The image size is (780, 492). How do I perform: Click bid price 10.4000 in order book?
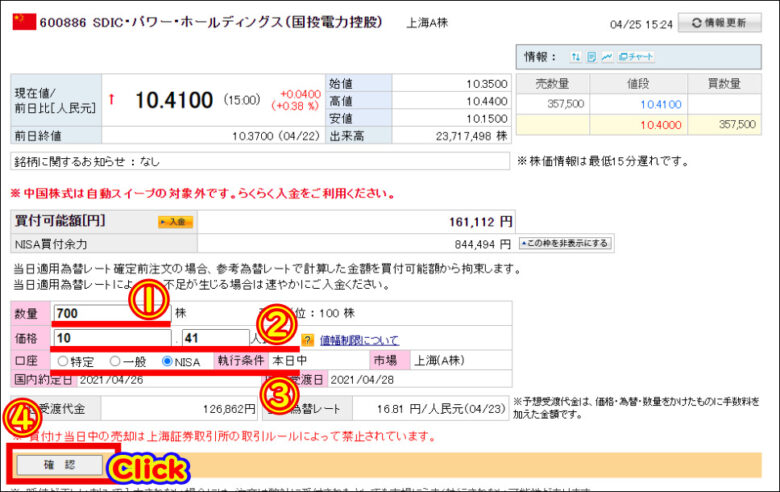click(661, 125)
